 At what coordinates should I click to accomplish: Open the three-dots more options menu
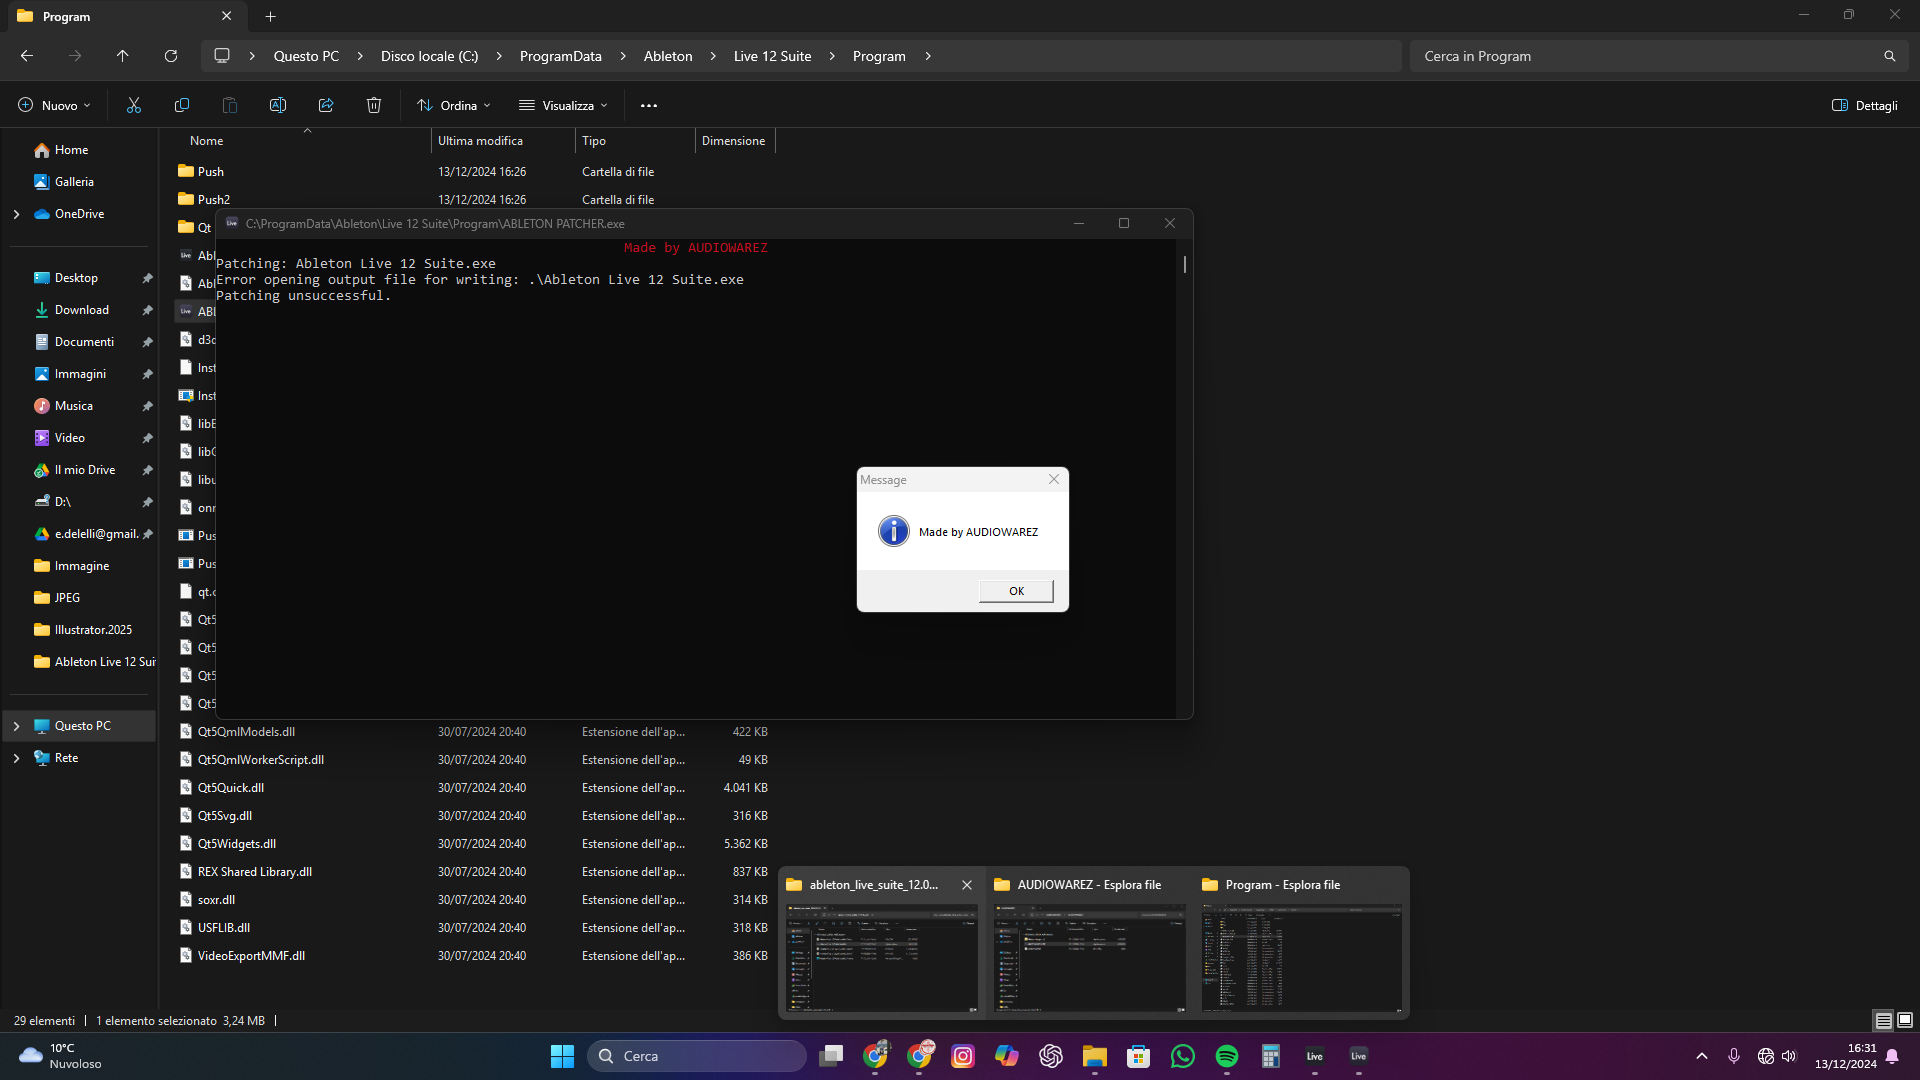(649, 105)
